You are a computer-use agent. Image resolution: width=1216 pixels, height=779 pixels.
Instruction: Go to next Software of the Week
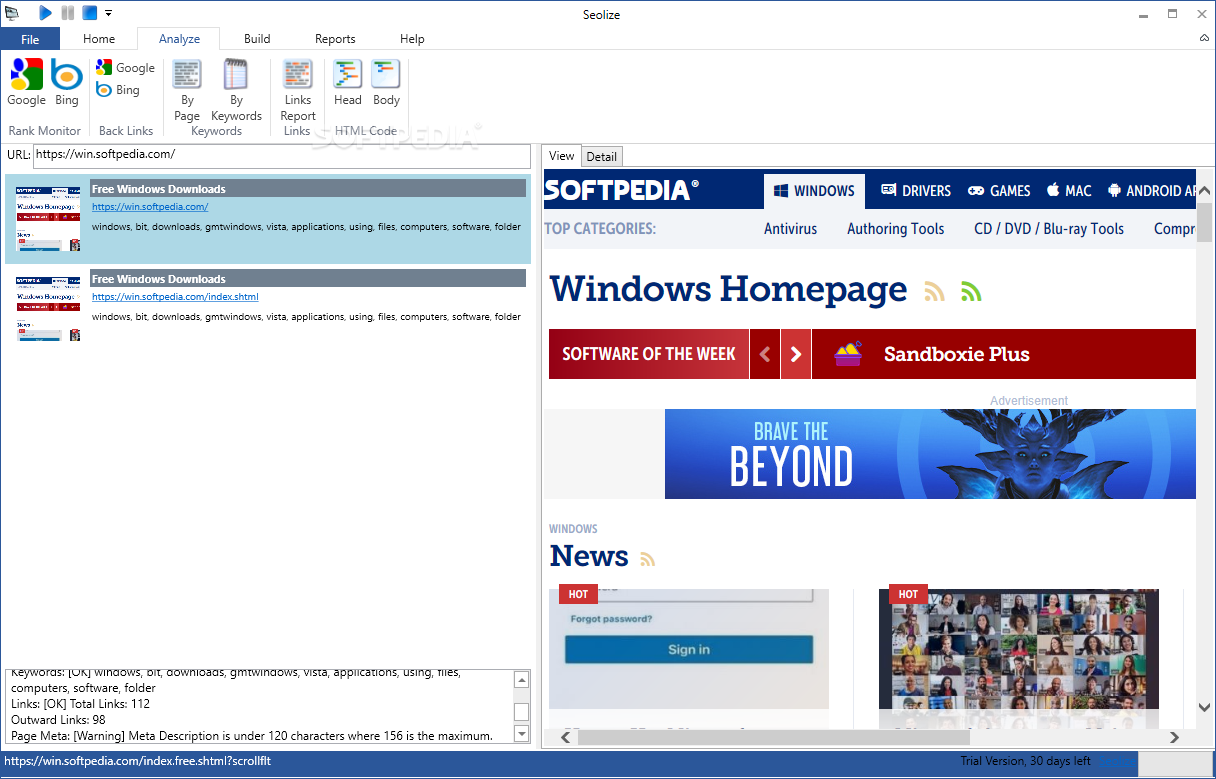[x=796, y=354]
